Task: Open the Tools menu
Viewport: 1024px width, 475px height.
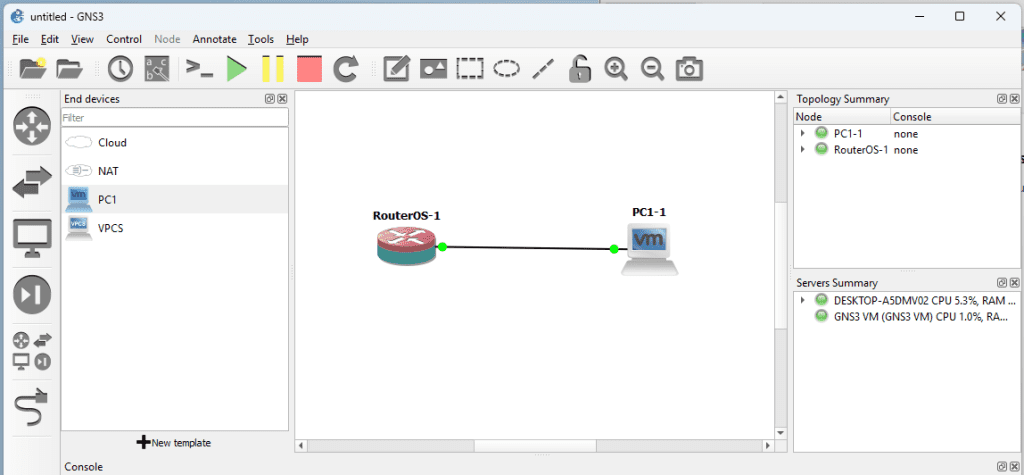Action: click(261, 39)
